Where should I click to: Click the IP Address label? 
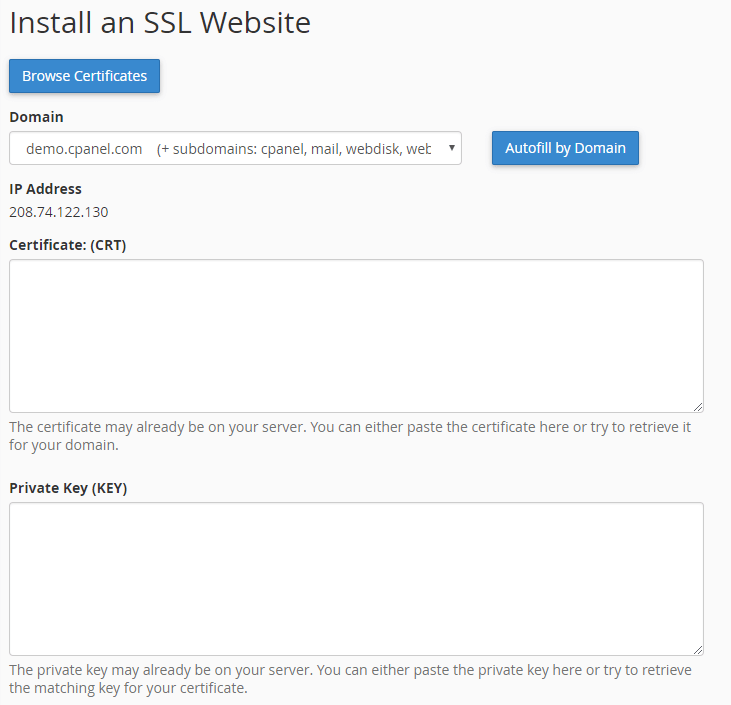coord(45,189)
